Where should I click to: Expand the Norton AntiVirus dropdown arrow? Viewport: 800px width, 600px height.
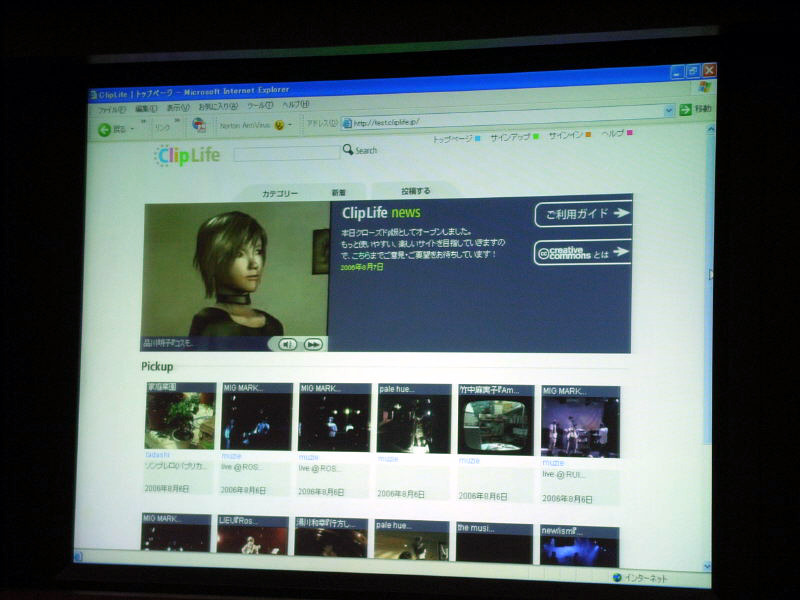click(x=291, y=126)
